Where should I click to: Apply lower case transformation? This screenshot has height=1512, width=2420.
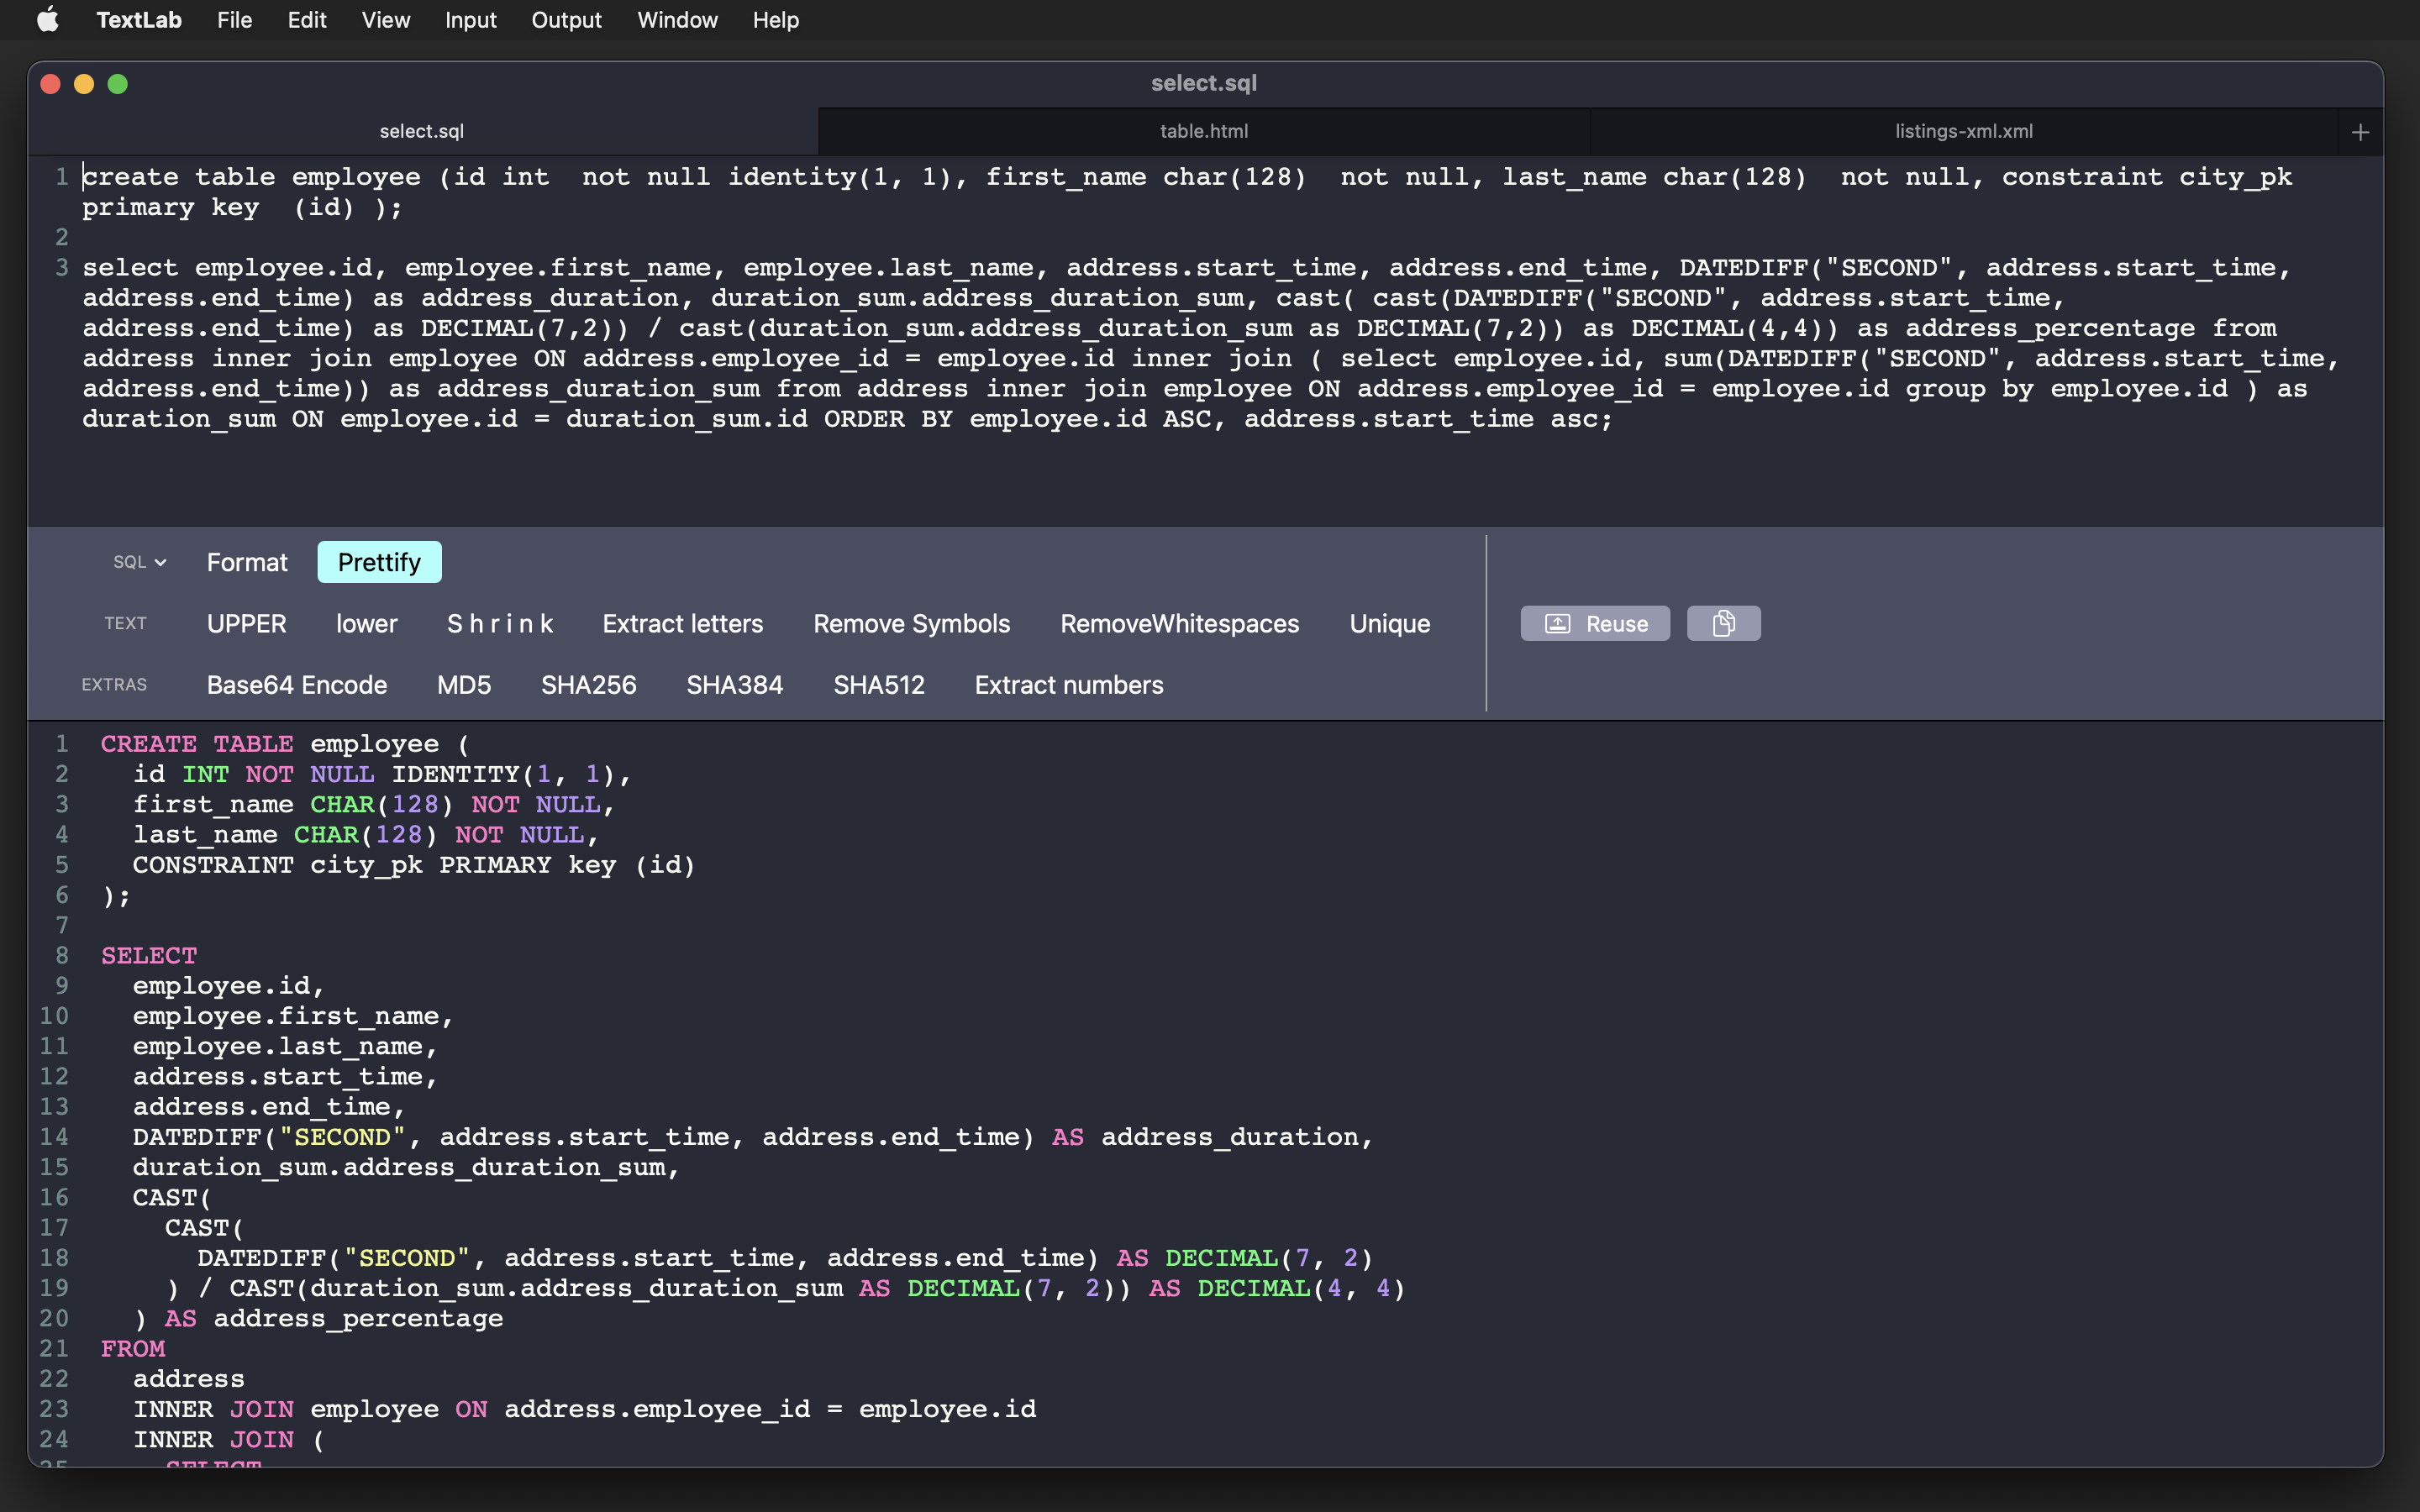[366, 623]
